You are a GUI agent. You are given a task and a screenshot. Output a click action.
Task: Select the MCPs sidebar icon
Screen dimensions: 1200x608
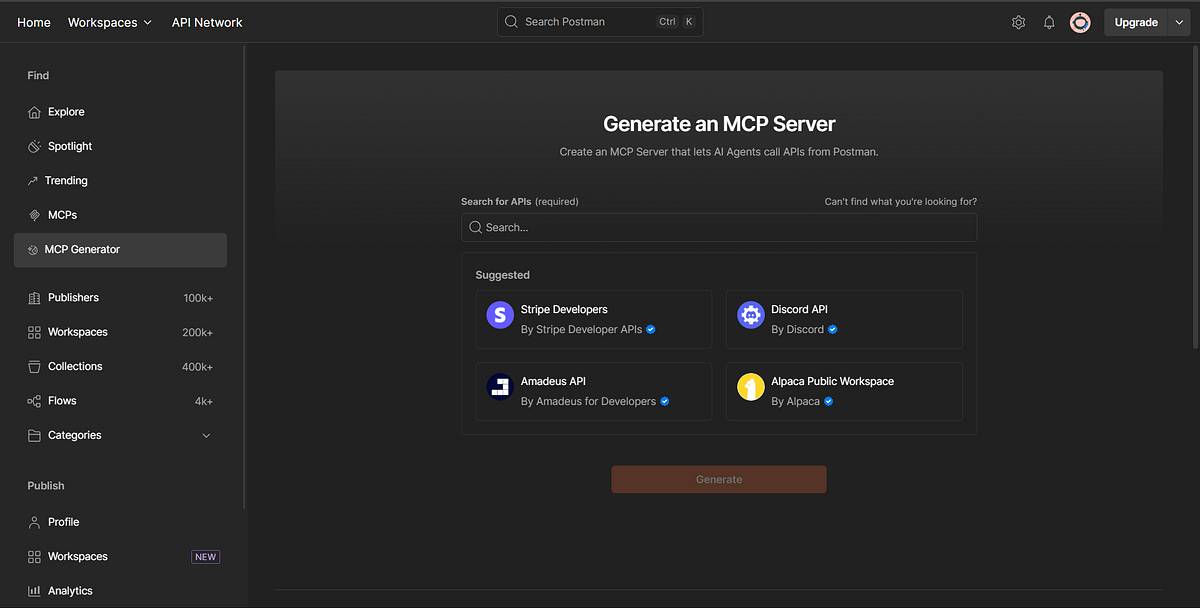click(x=33, y=214)
